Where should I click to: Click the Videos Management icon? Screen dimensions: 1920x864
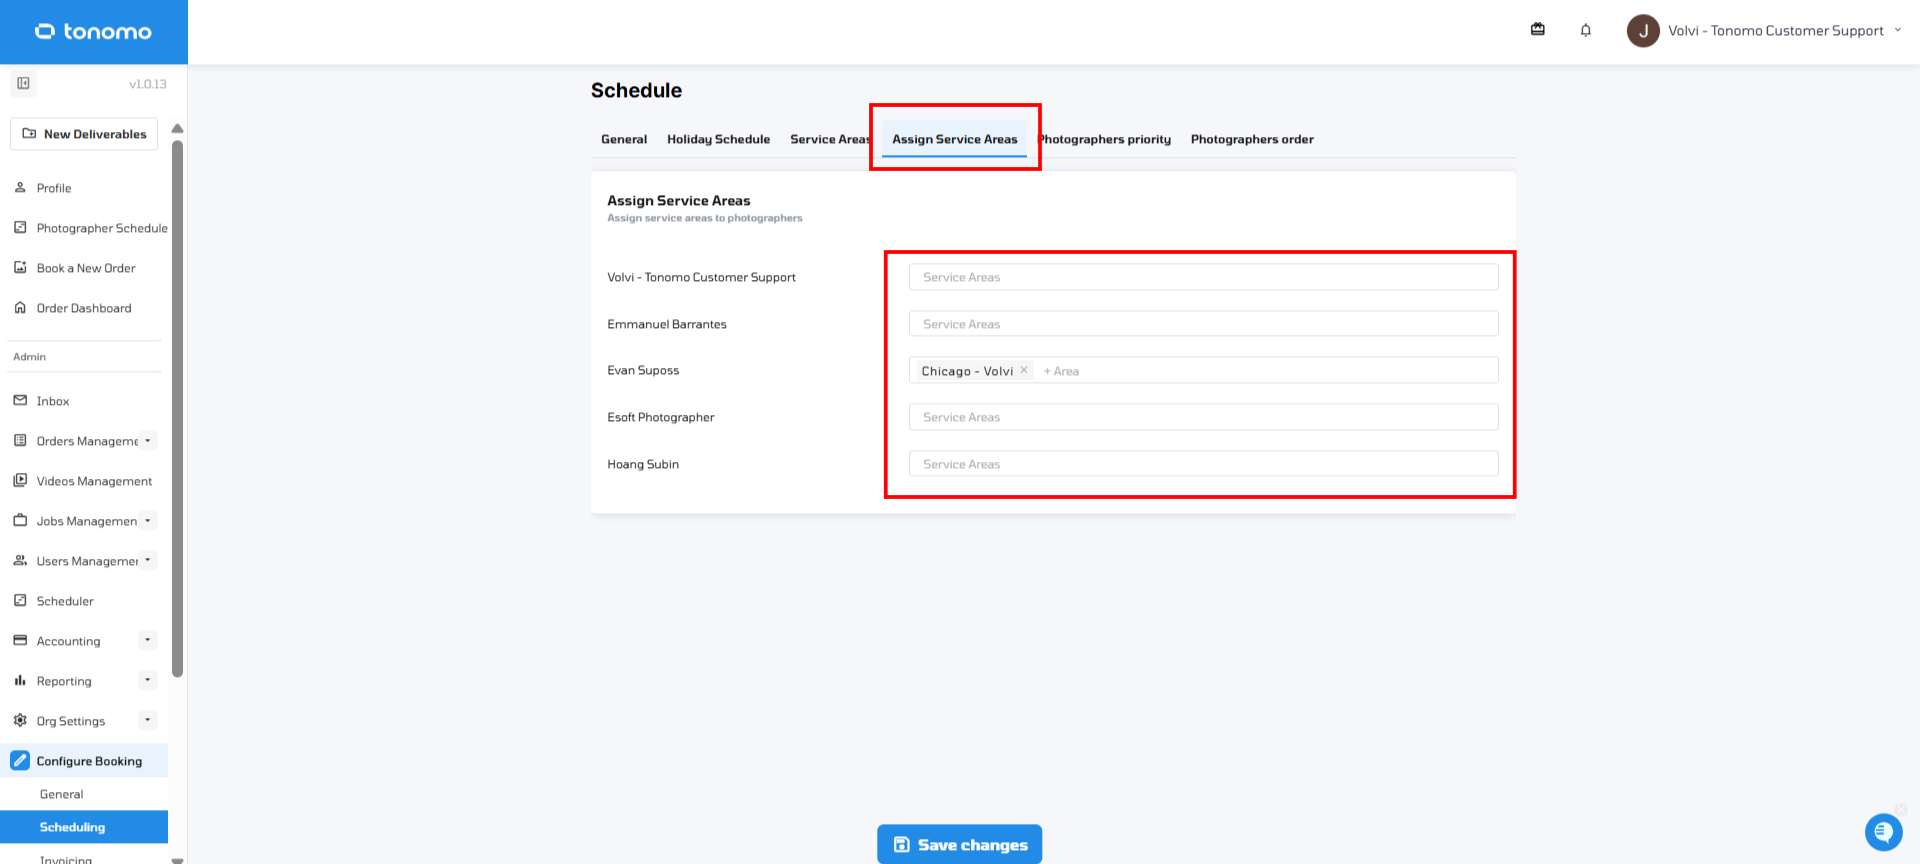[x=20, y=480]
